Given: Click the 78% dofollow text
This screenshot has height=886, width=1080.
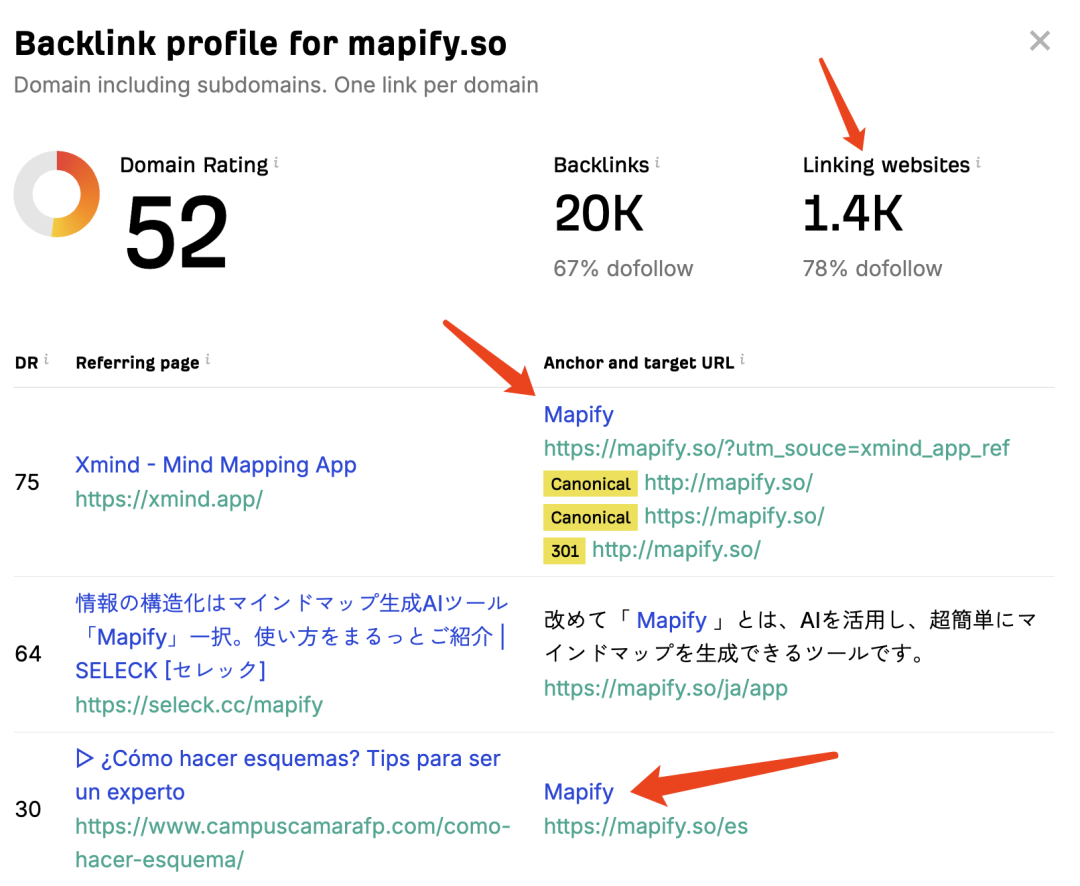Looking at the screenshot, I should click(872, 268).
